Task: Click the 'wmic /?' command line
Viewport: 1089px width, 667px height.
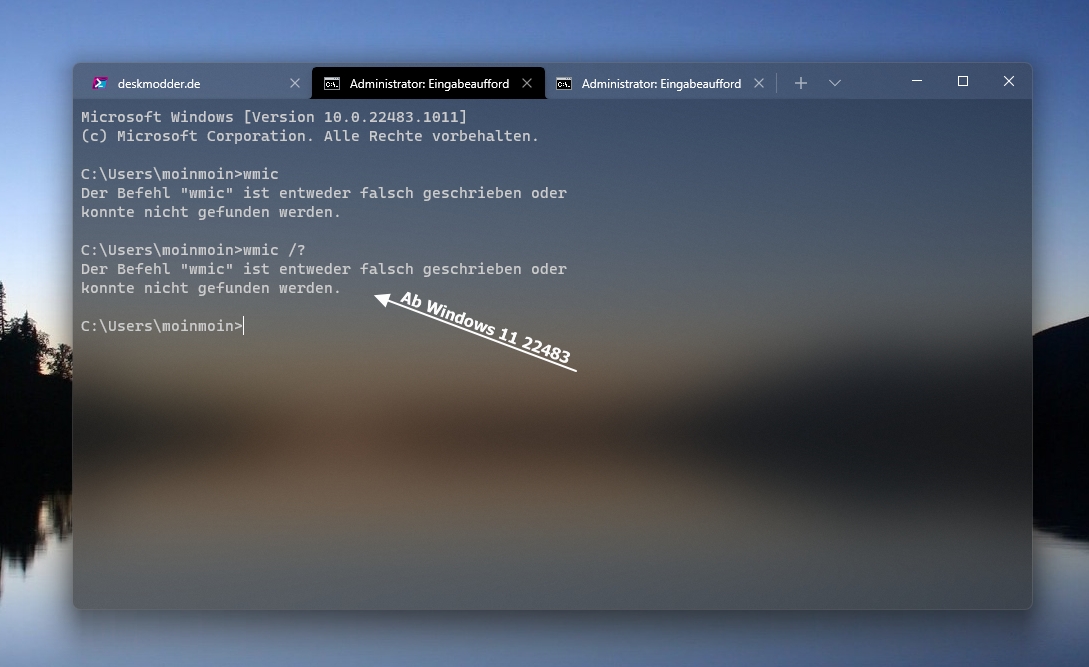Action: click(x=193, y=249)
